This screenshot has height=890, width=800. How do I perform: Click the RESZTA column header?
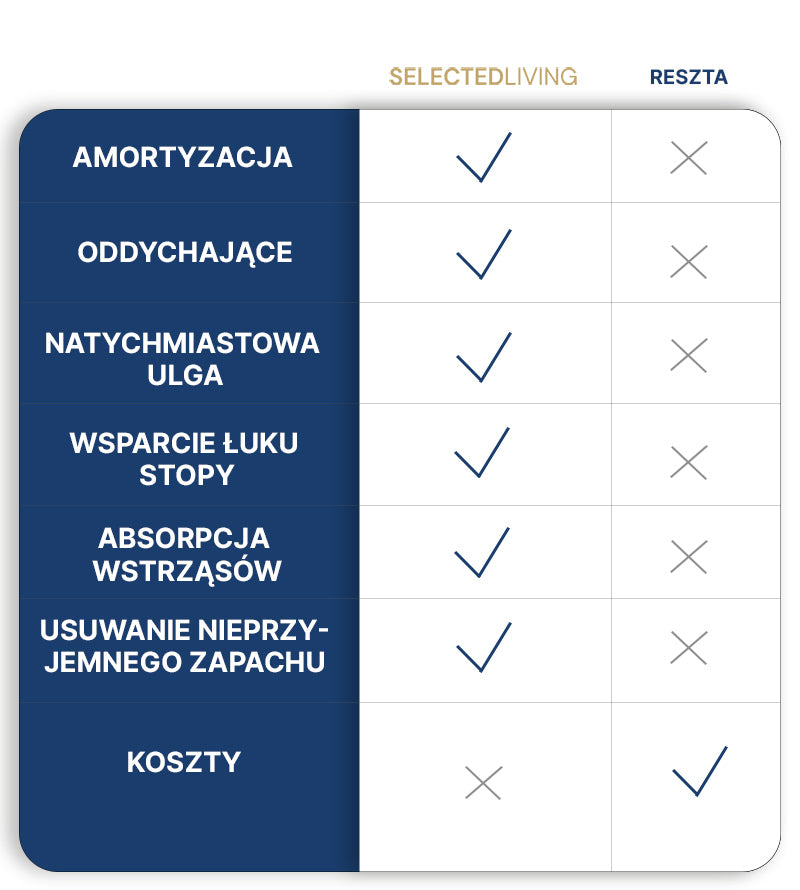pyautogui.click(x=688, y=77)
